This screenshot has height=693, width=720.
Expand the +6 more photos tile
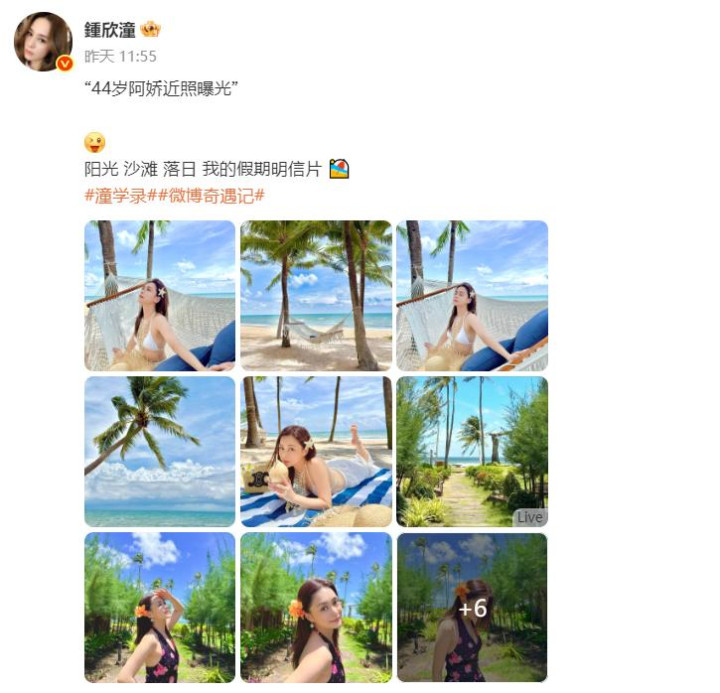472,608
